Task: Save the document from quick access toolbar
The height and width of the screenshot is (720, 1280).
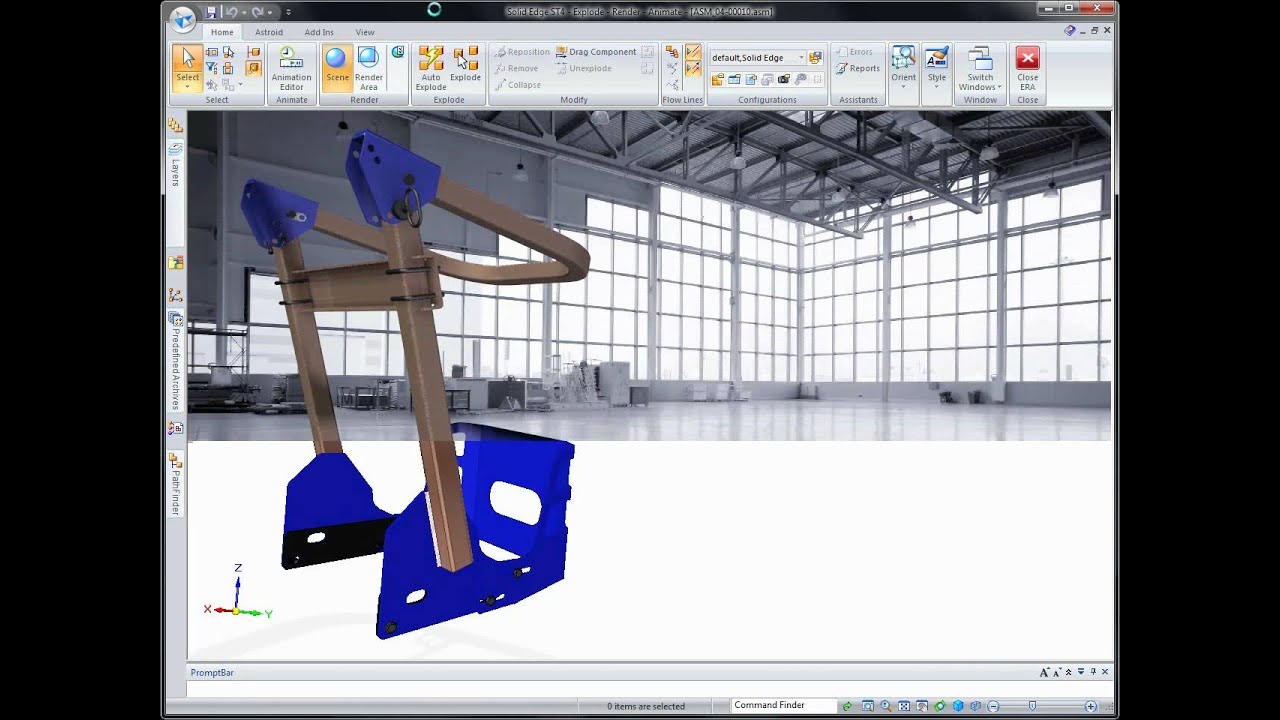Action: point(211,12)
